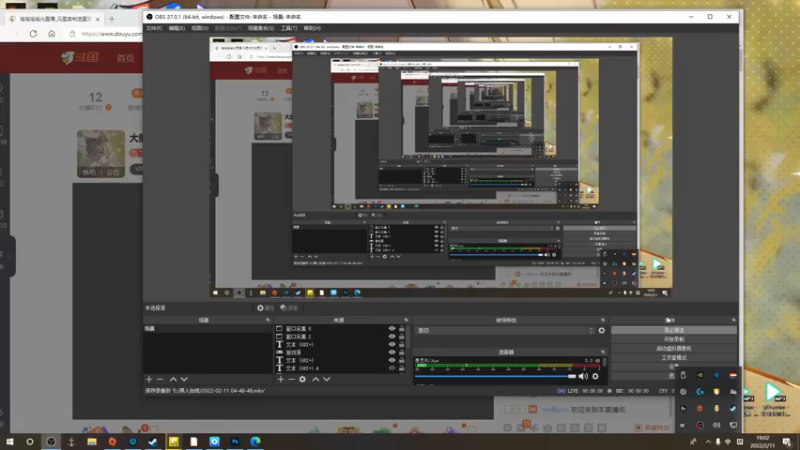
Task: Click the 启动虚拟摄像机 button
Action: coord(673,348)
